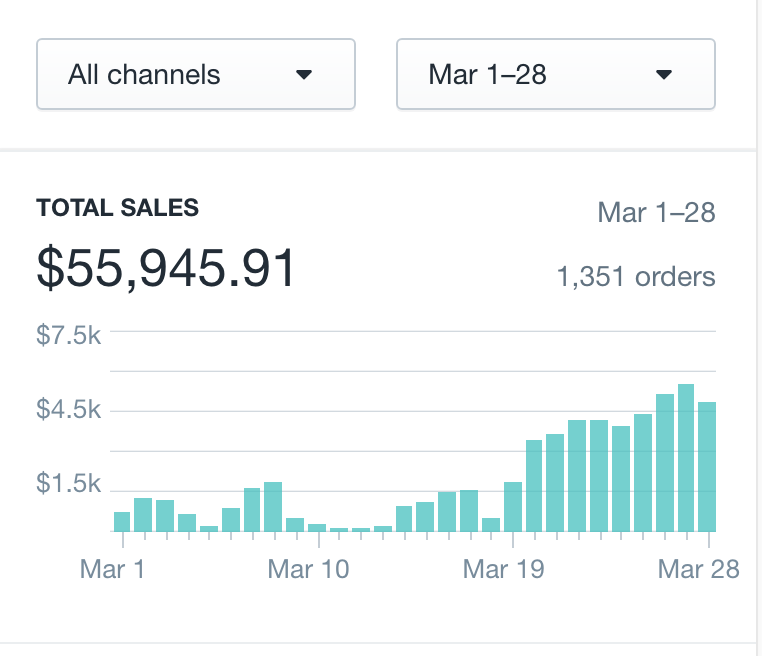This screenshot has width=762, height=656.
Task: Click the TOTAL SALES heading
Action: 117,208
